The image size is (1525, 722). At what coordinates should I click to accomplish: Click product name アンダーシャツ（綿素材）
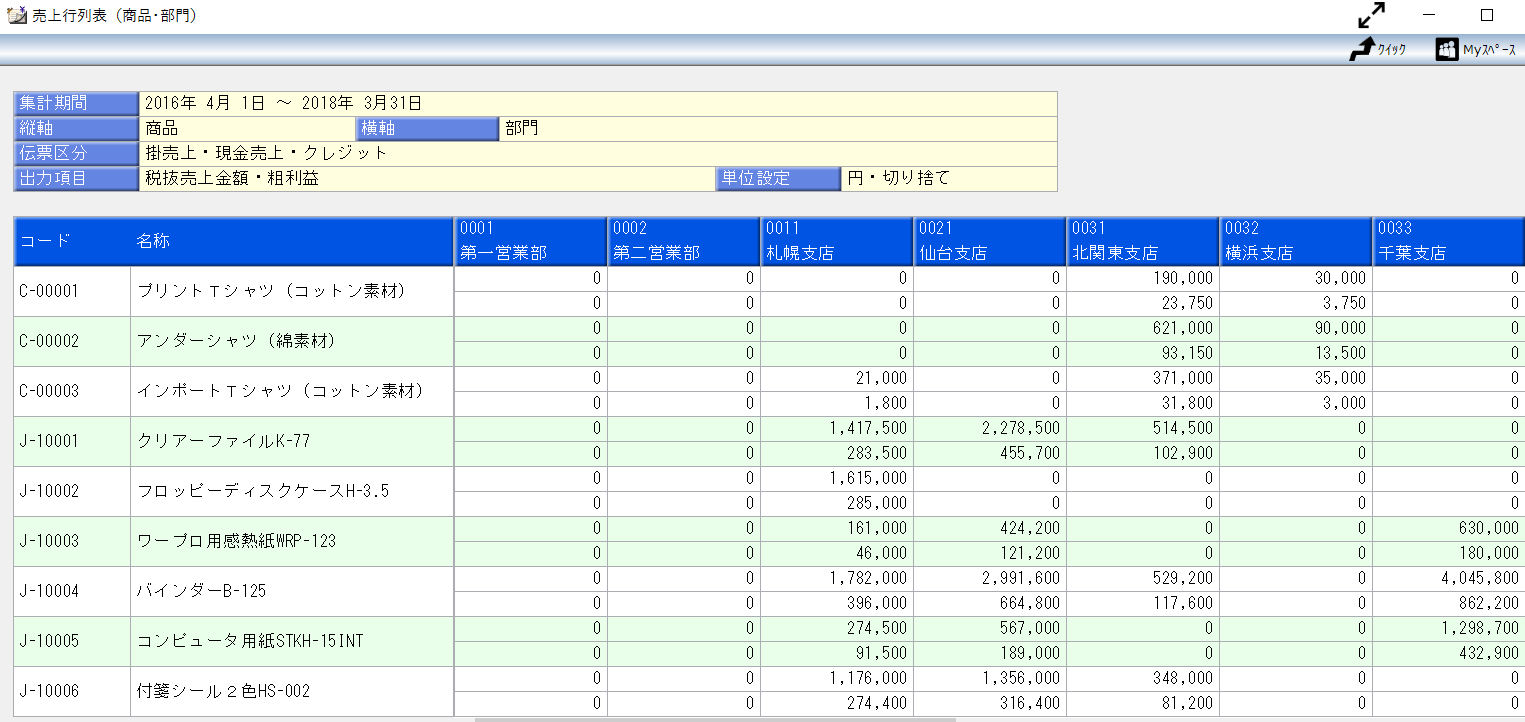pos(236,341)
